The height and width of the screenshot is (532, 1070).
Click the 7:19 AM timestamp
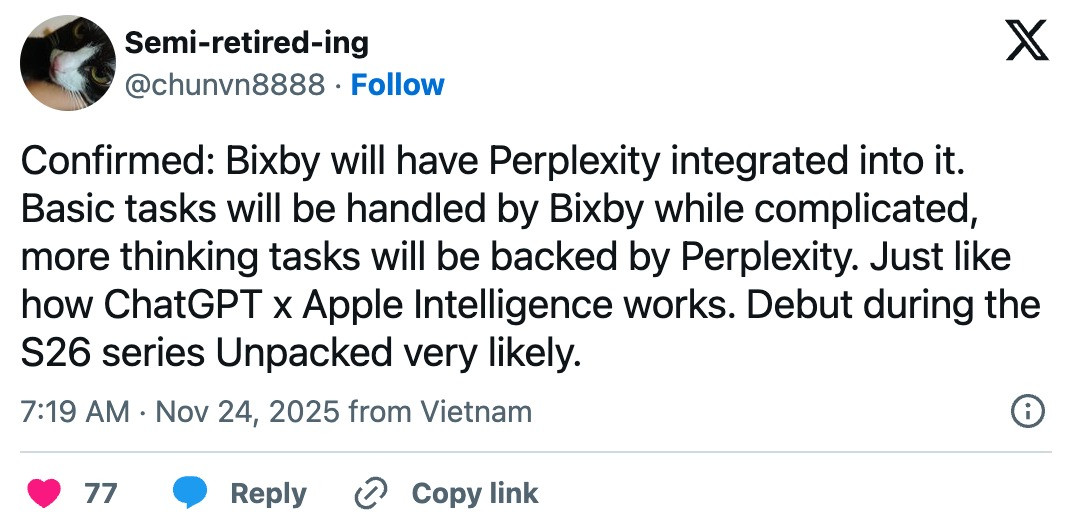click(74, 411)
